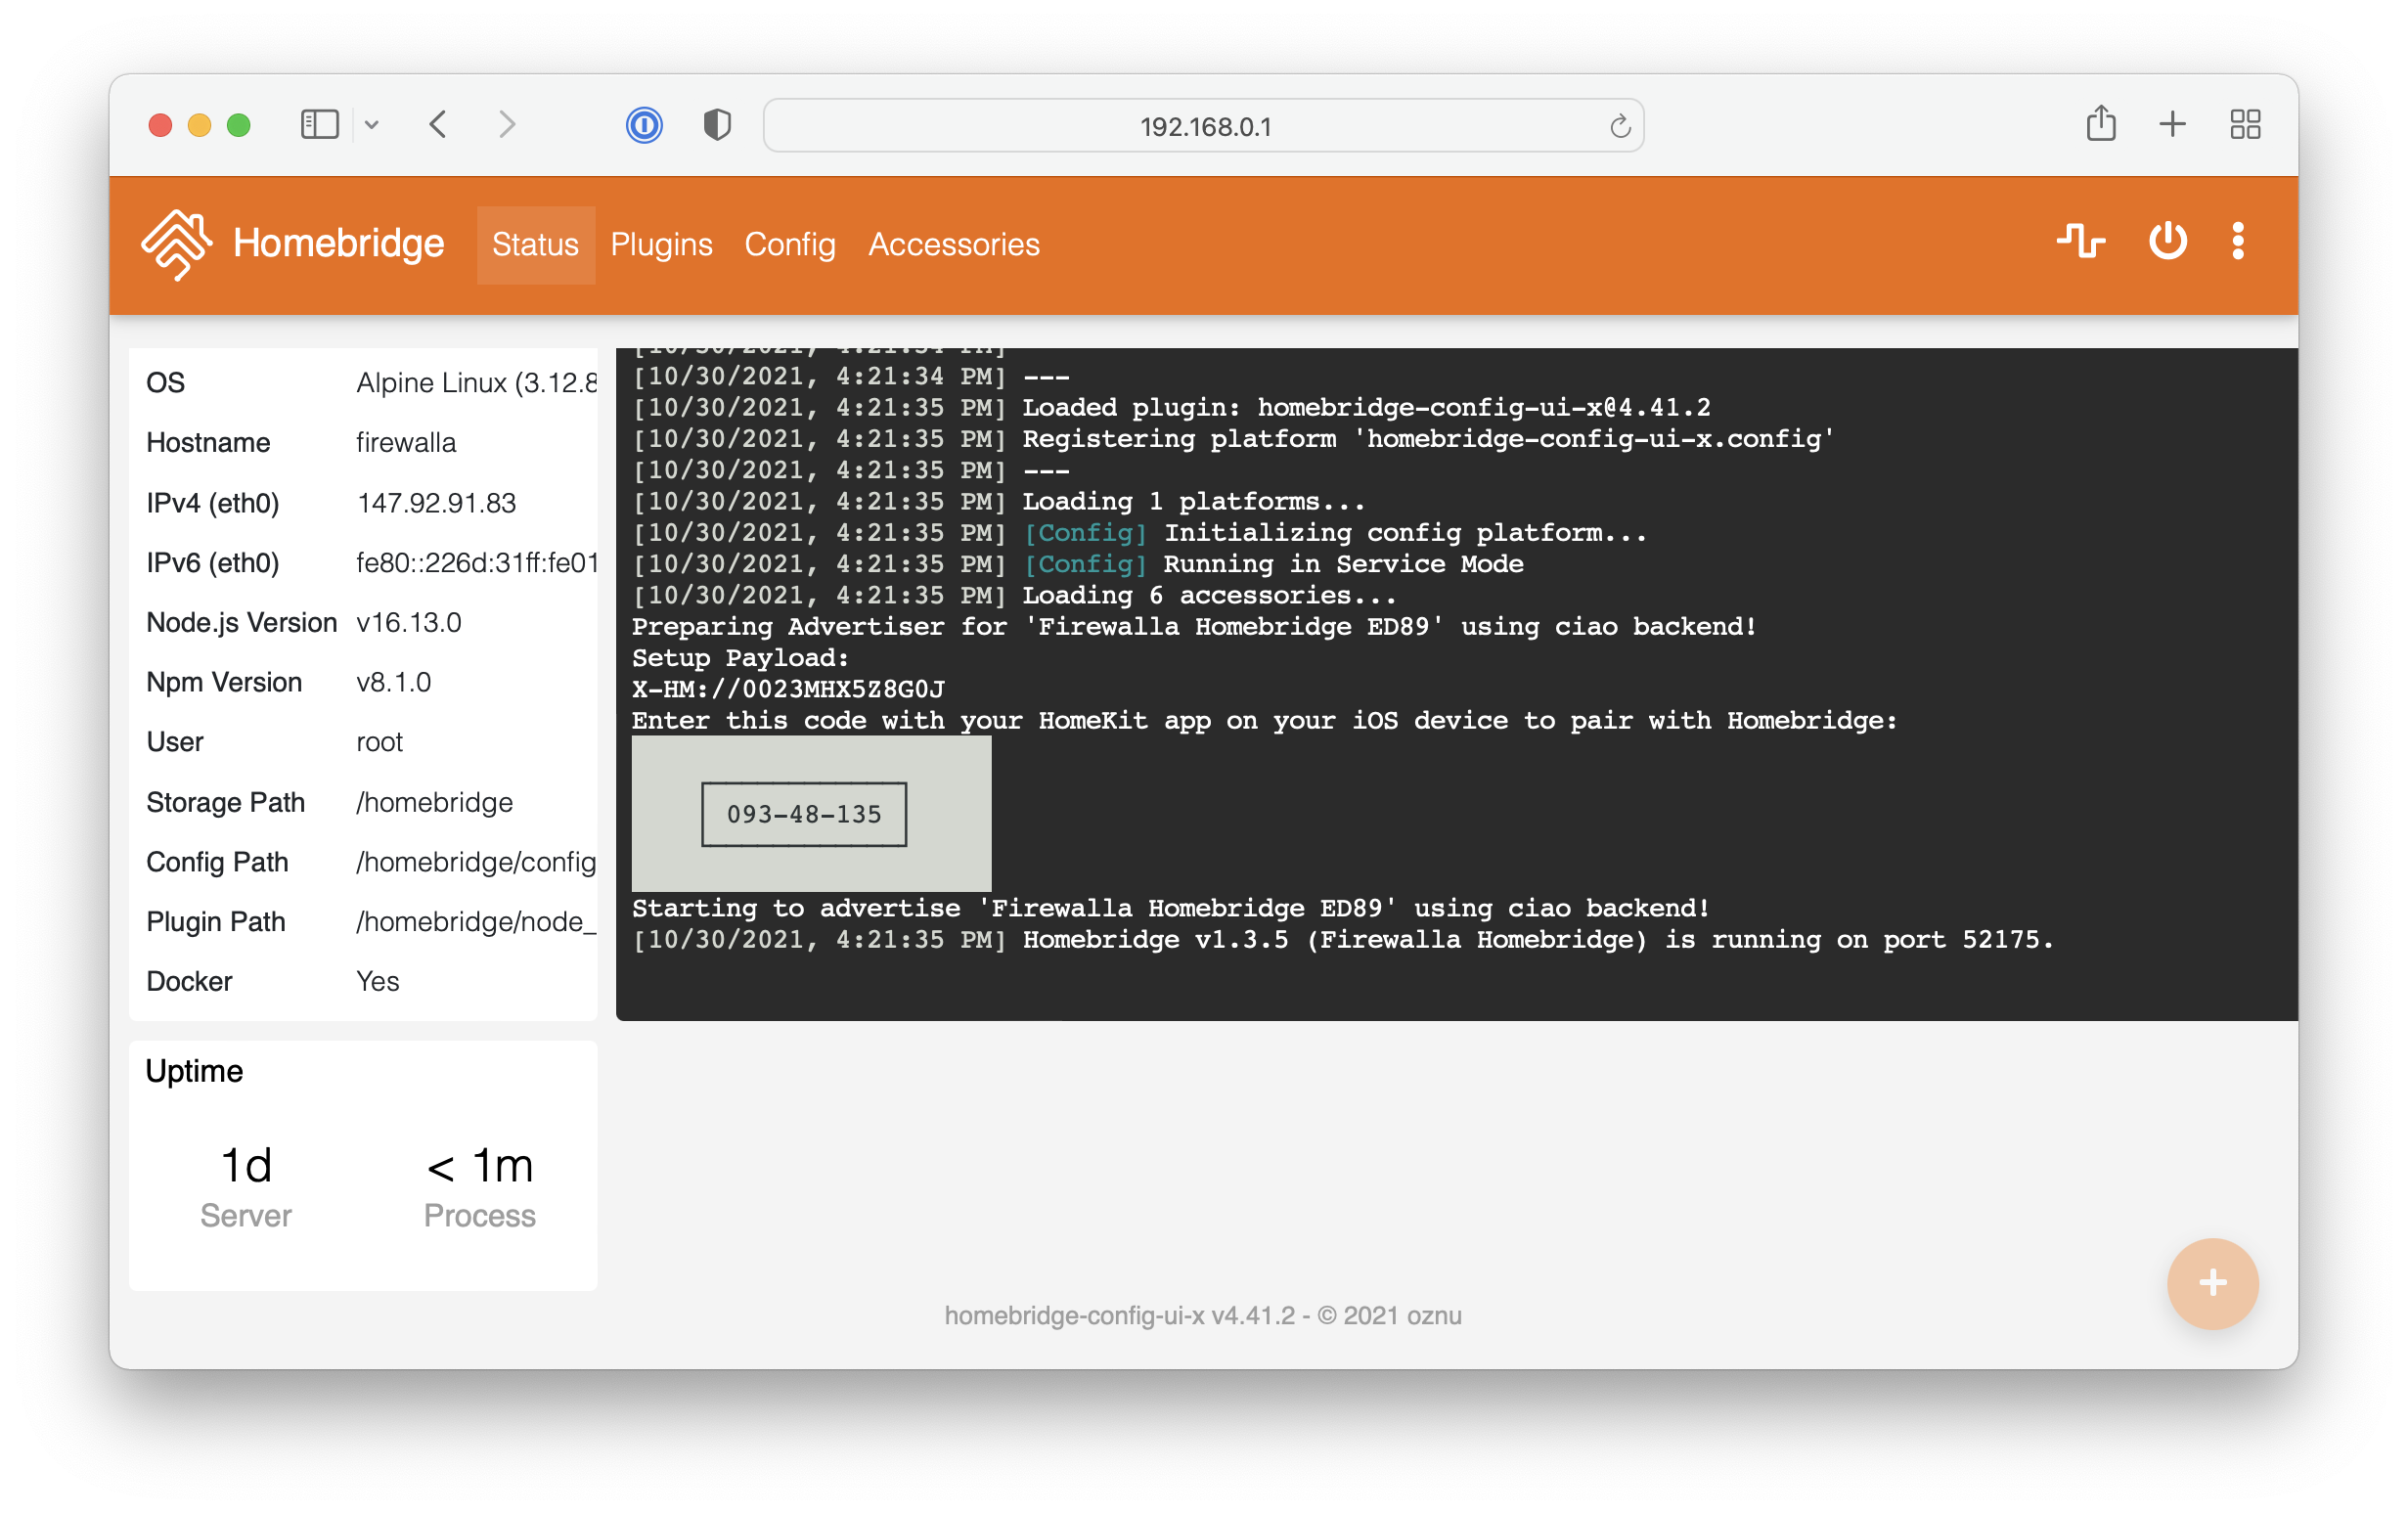Switch to the Status tab
The height and width of the screenshot is (1514, 2408).
[x=536, y=245]
